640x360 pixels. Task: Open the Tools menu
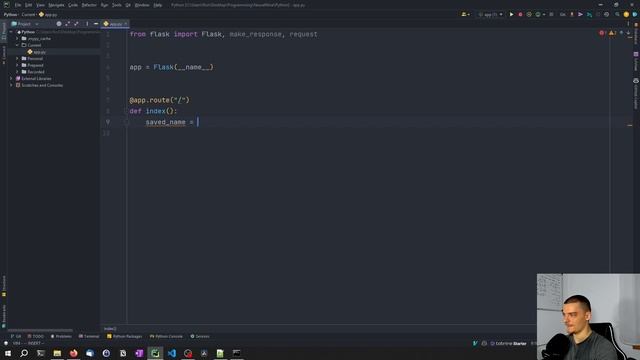point(117,5)
